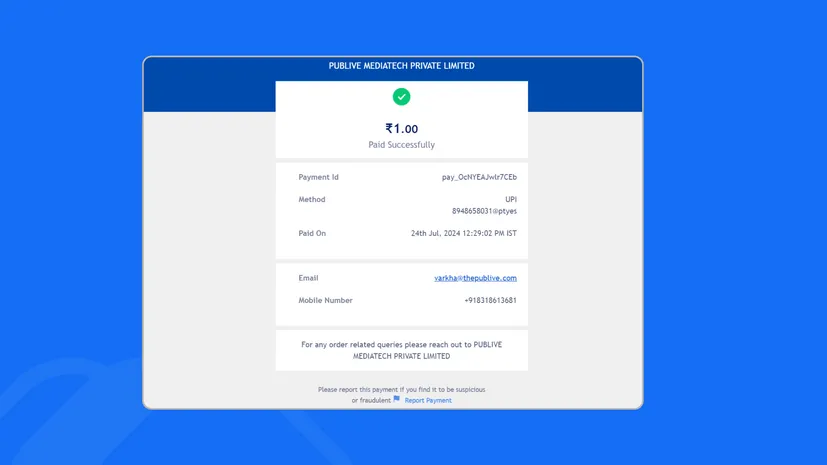Click the Paid Successfully status text
Image resolution: width=827 pixels, height=465 pixels.
click(401, 145)
